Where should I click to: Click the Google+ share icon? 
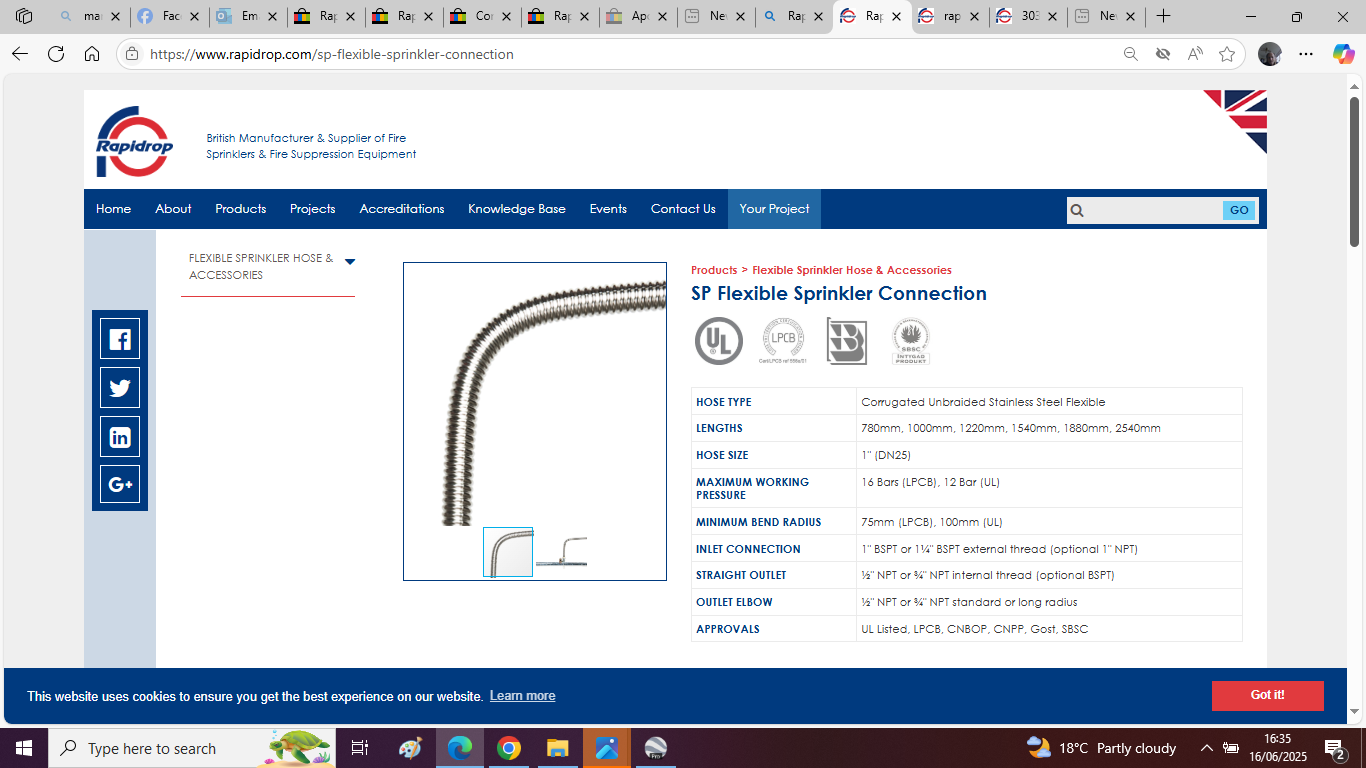(120, 483)
